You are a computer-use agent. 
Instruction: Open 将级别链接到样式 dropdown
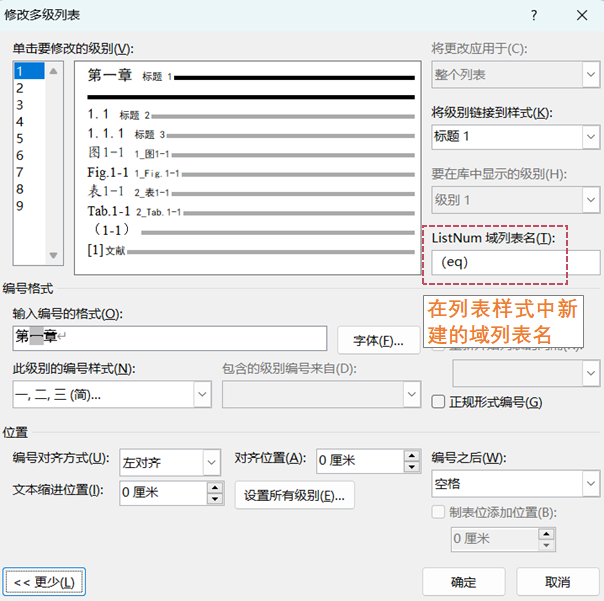[590, 136]
